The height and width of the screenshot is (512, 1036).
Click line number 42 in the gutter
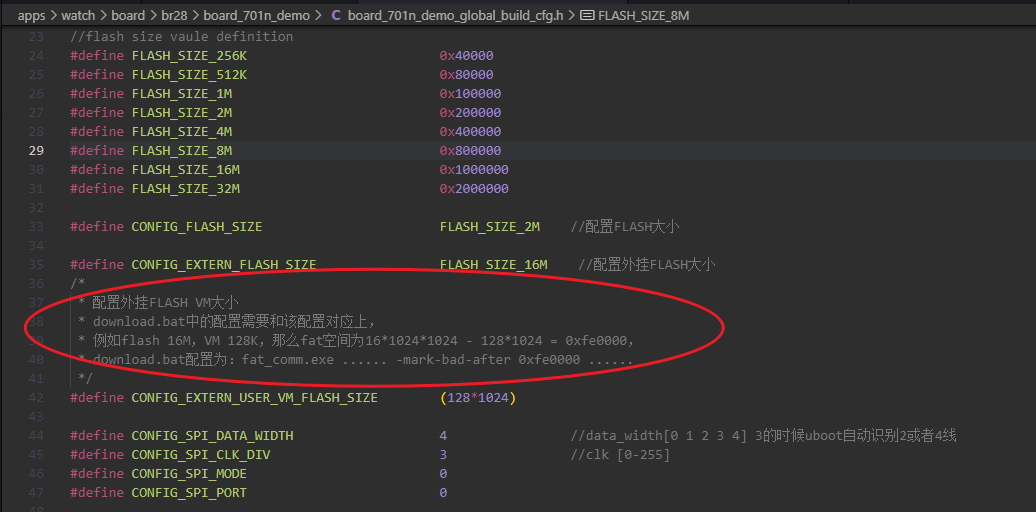[36, 398]
